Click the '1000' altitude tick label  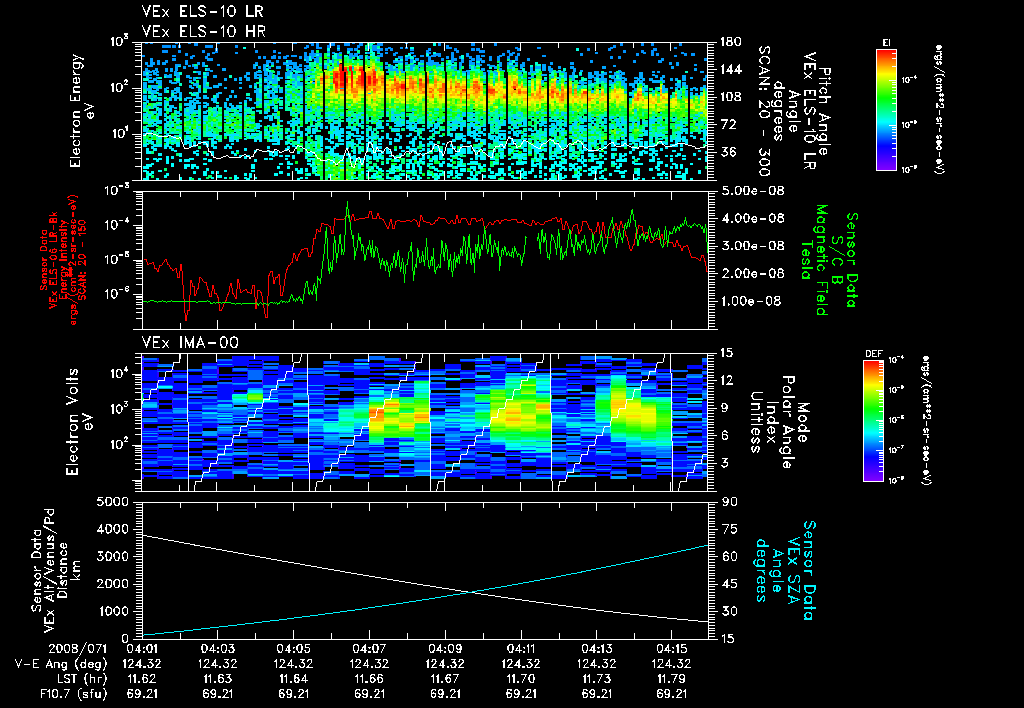(112, 611)
